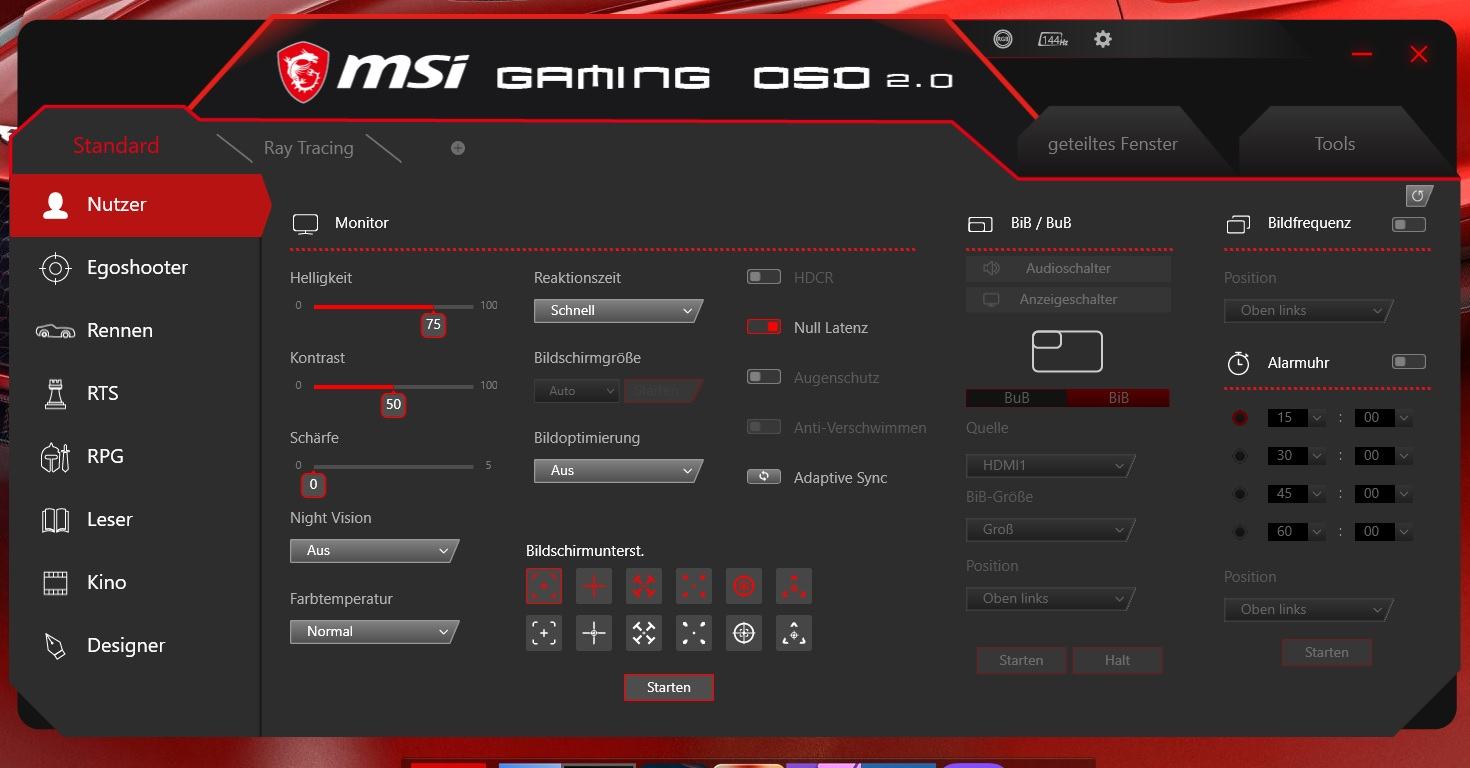Select the red triangle-dots crosshair
This screenshot has height=768, width=1470.
click(794, 586)
